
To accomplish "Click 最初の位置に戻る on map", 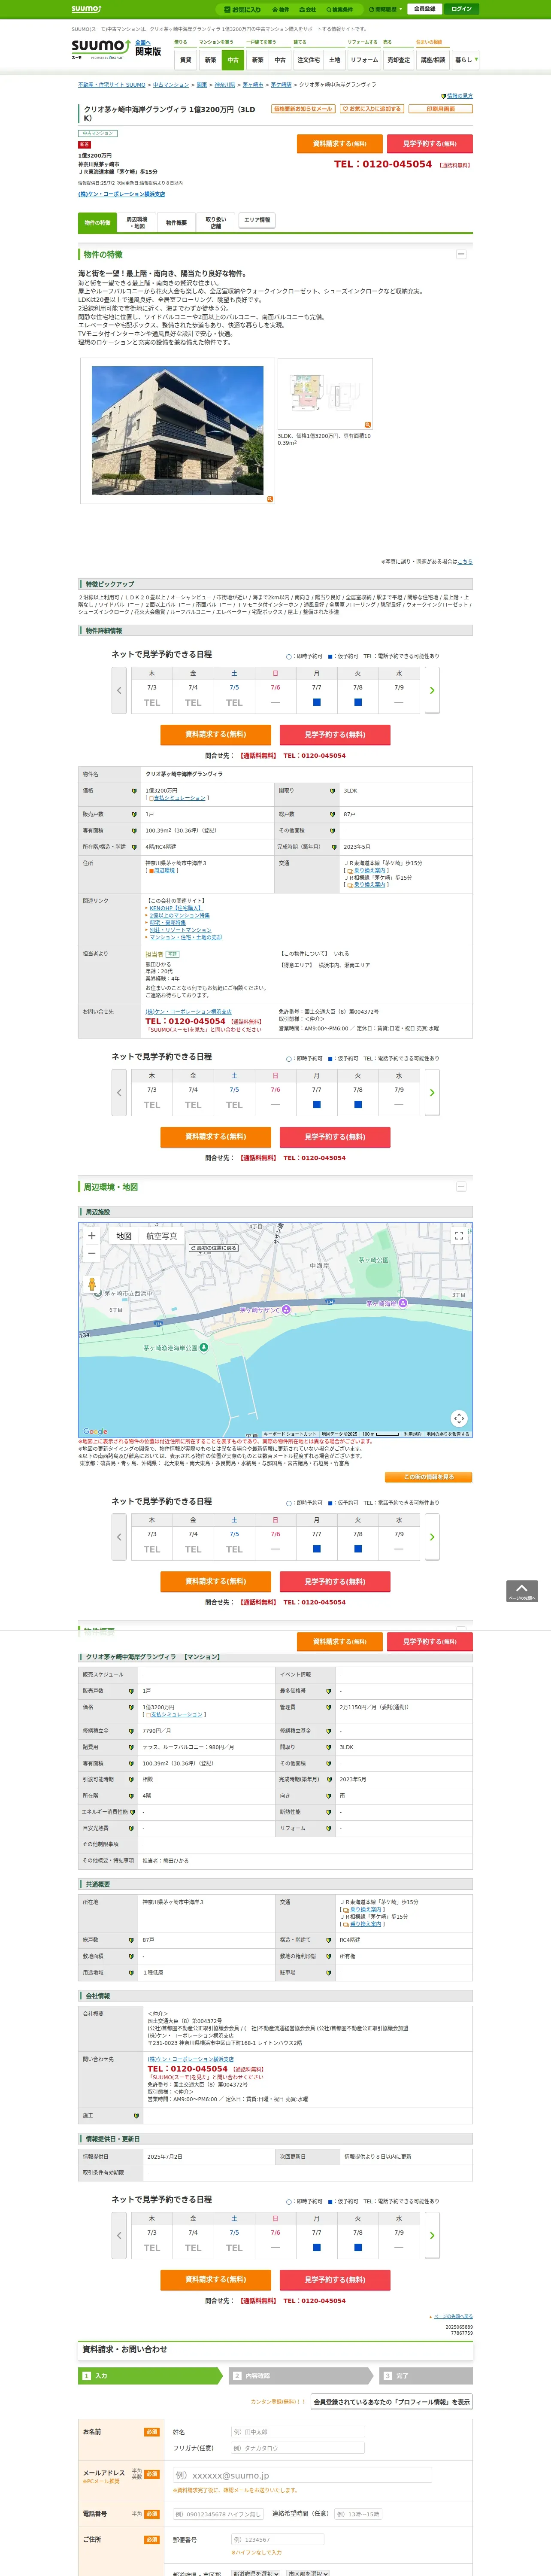I will 214,1248.
